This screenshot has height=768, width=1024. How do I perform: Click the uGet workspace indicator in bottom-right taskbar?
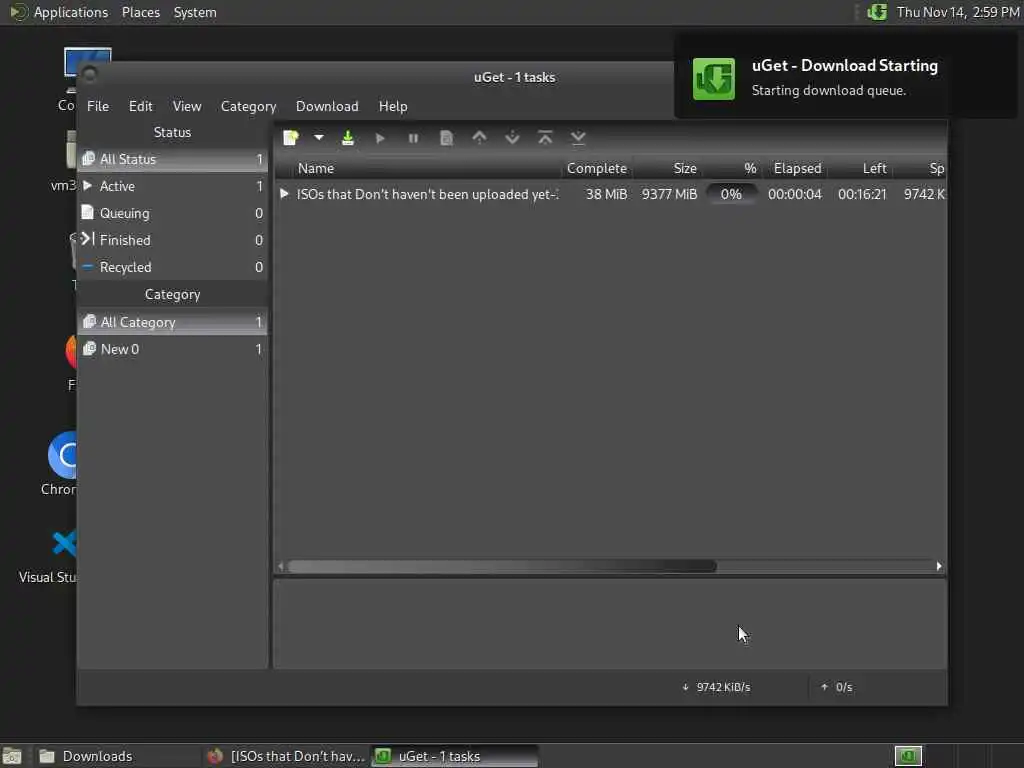tap(908, 756)
